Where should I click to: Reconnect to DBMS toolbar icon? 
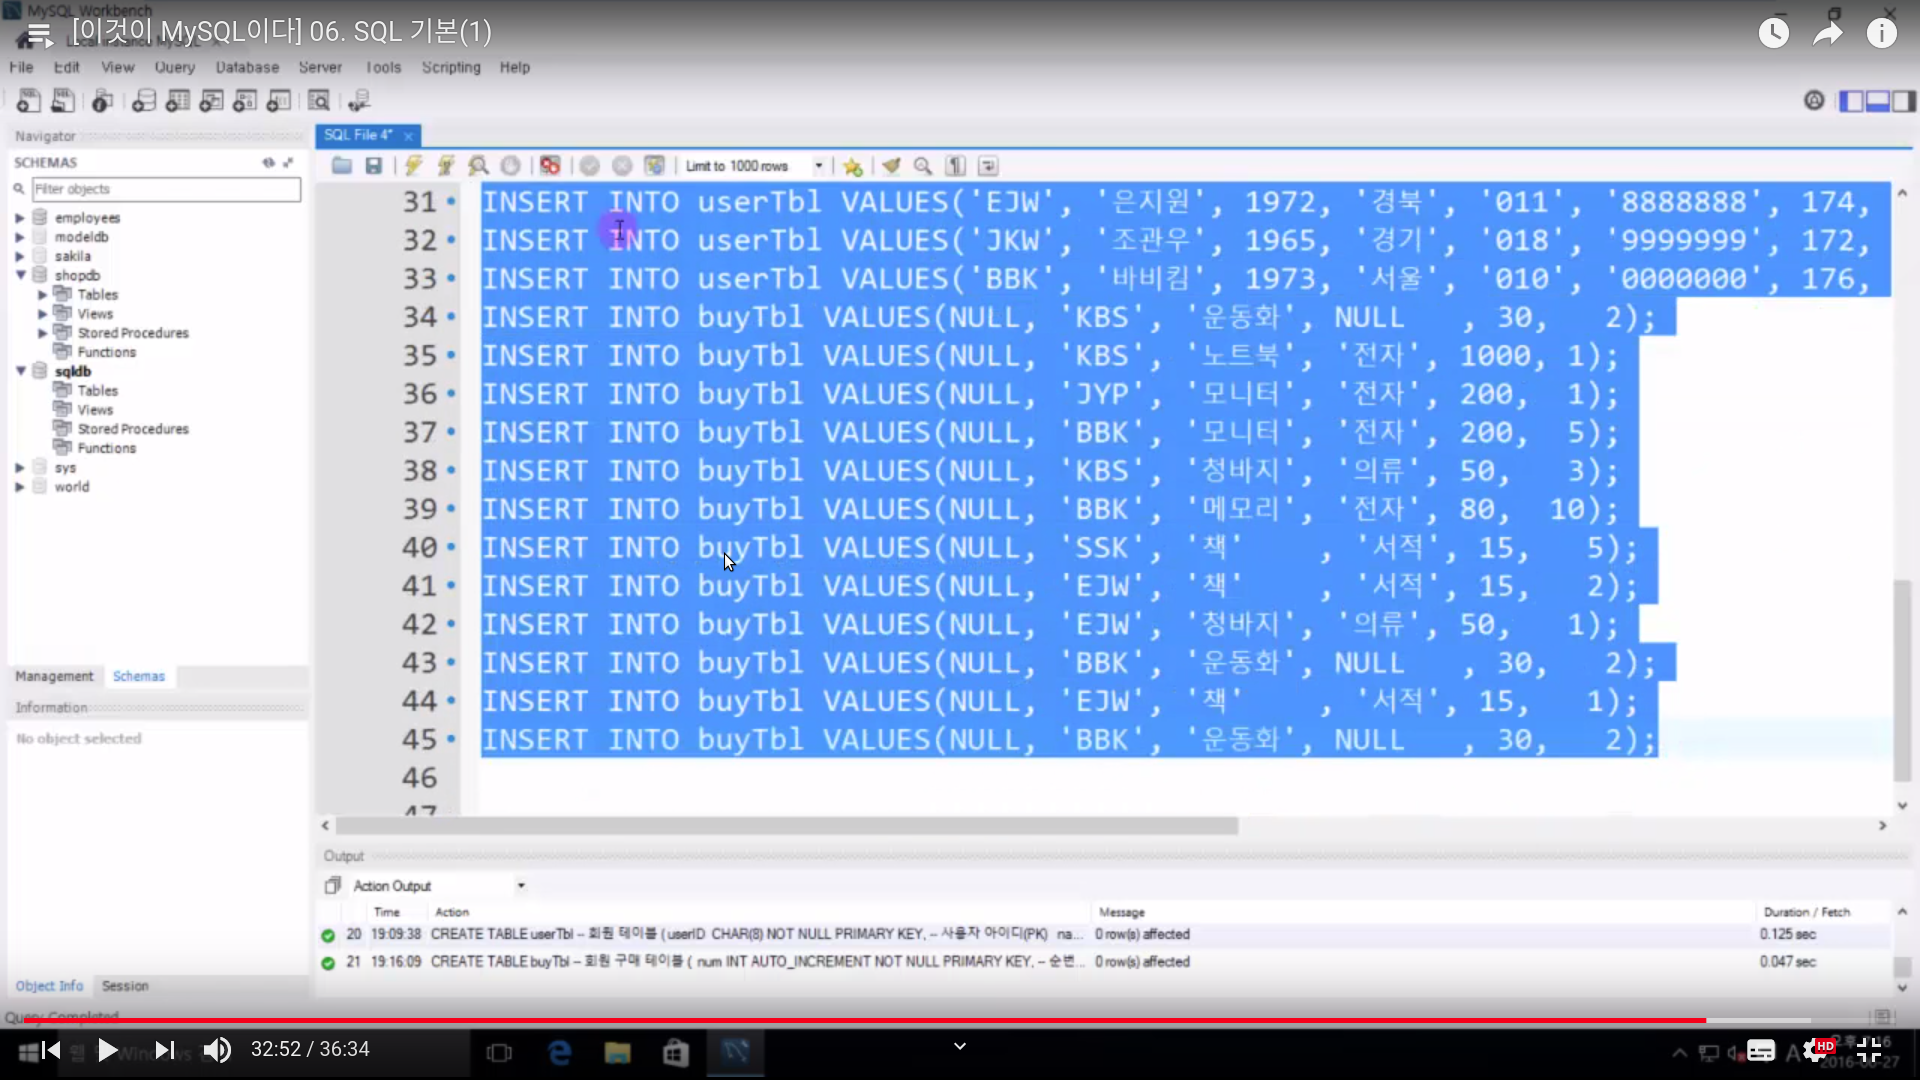359,101
